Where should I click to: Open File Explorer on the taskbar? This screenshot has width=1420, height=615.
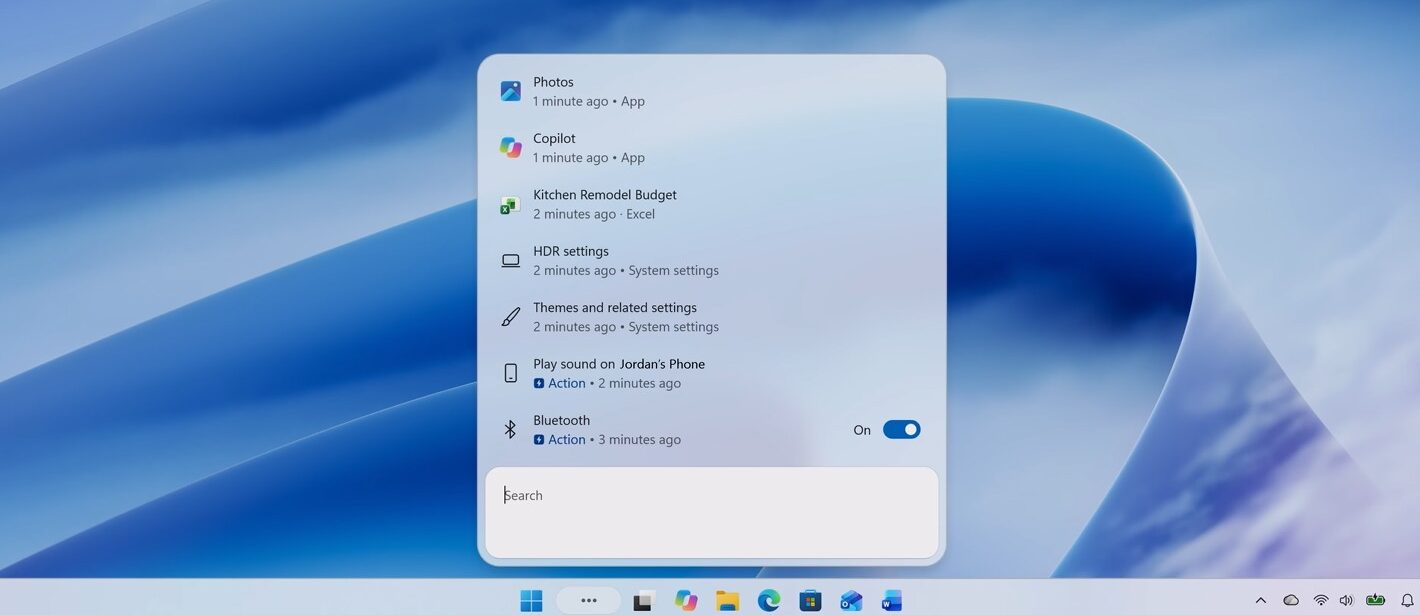[727, 600]
